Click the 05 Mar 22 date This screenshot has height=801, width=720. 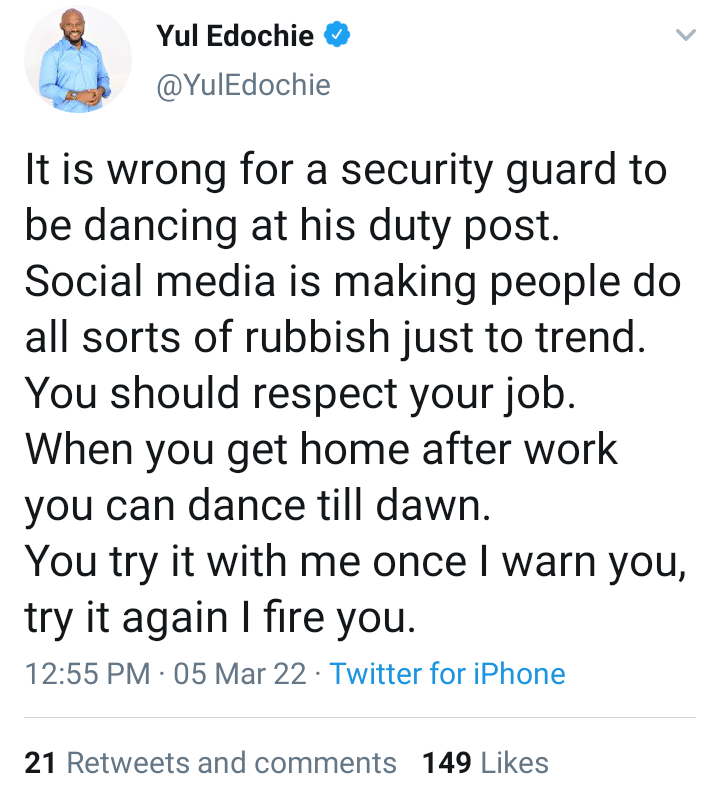click(x=240, y=674)
